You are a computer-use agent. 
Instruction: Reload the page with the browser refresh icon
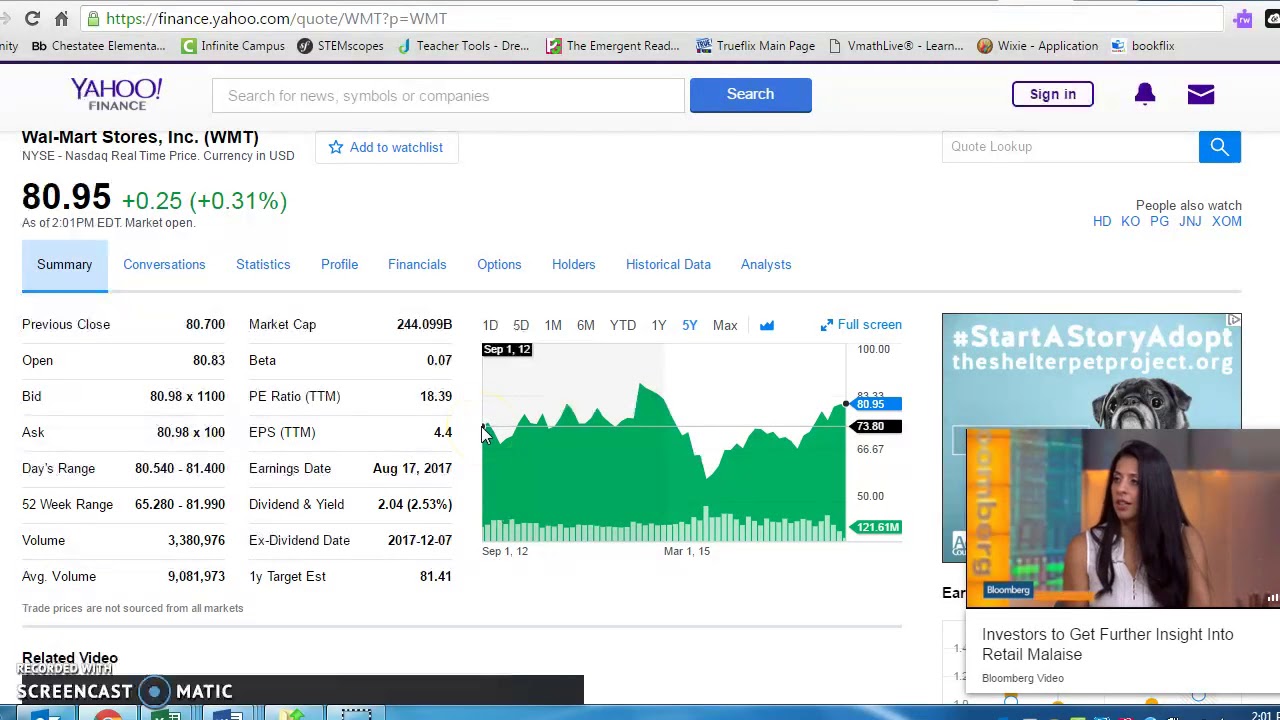(x=32, y=18)
